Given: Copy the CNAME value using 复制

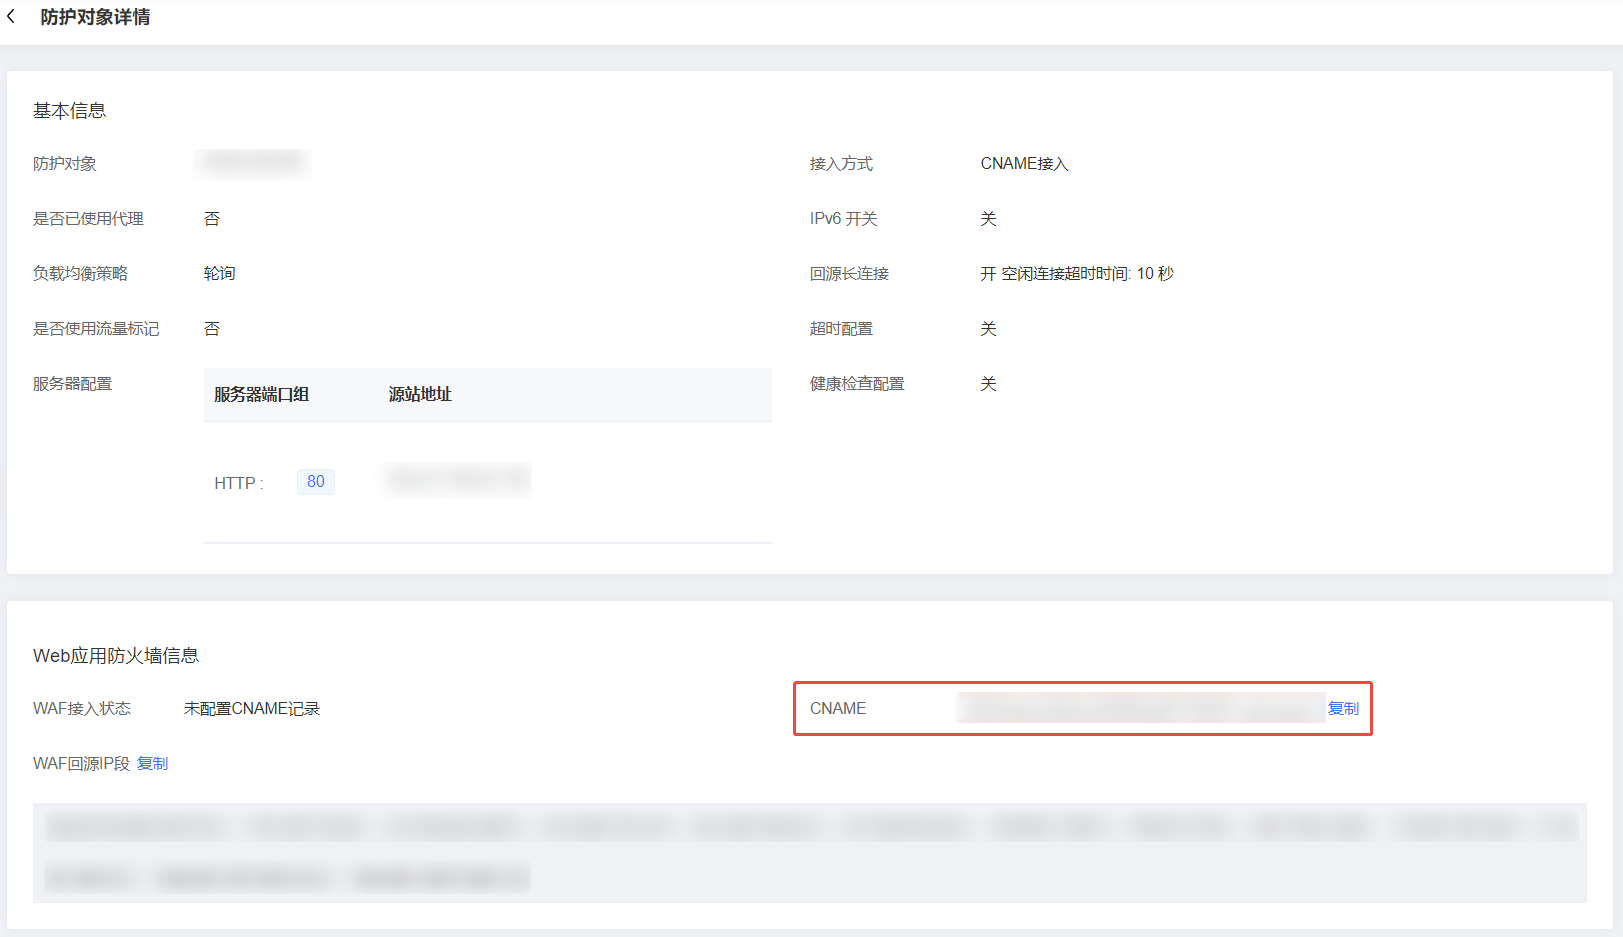Looking at the screenshot, I should click(1342, 708).
